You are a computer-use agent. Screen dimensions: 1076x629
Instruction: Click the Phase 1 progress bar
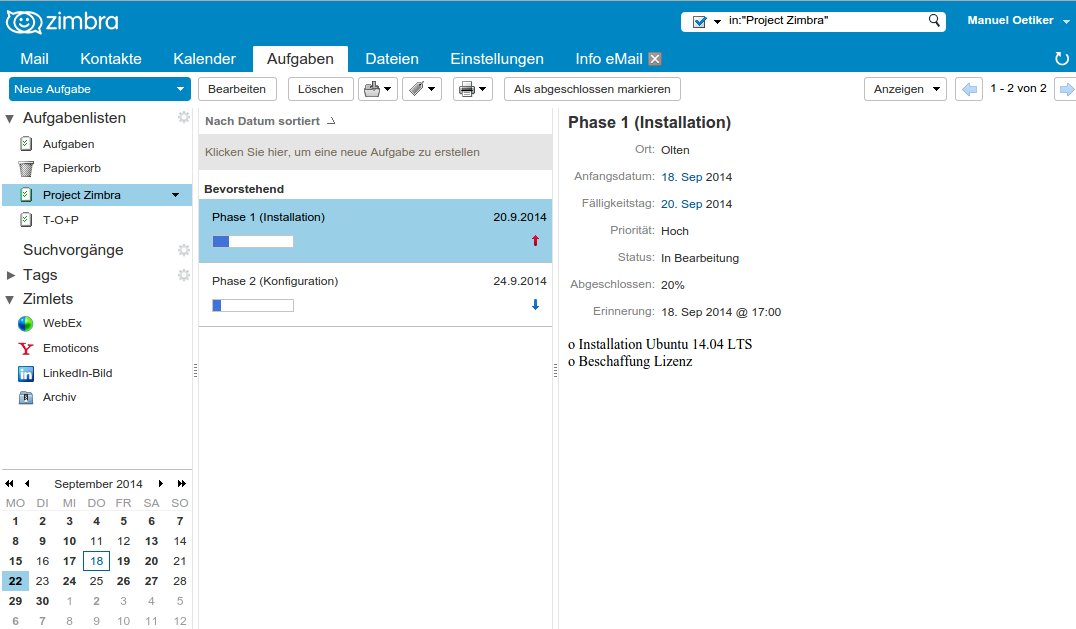point(253,241)
